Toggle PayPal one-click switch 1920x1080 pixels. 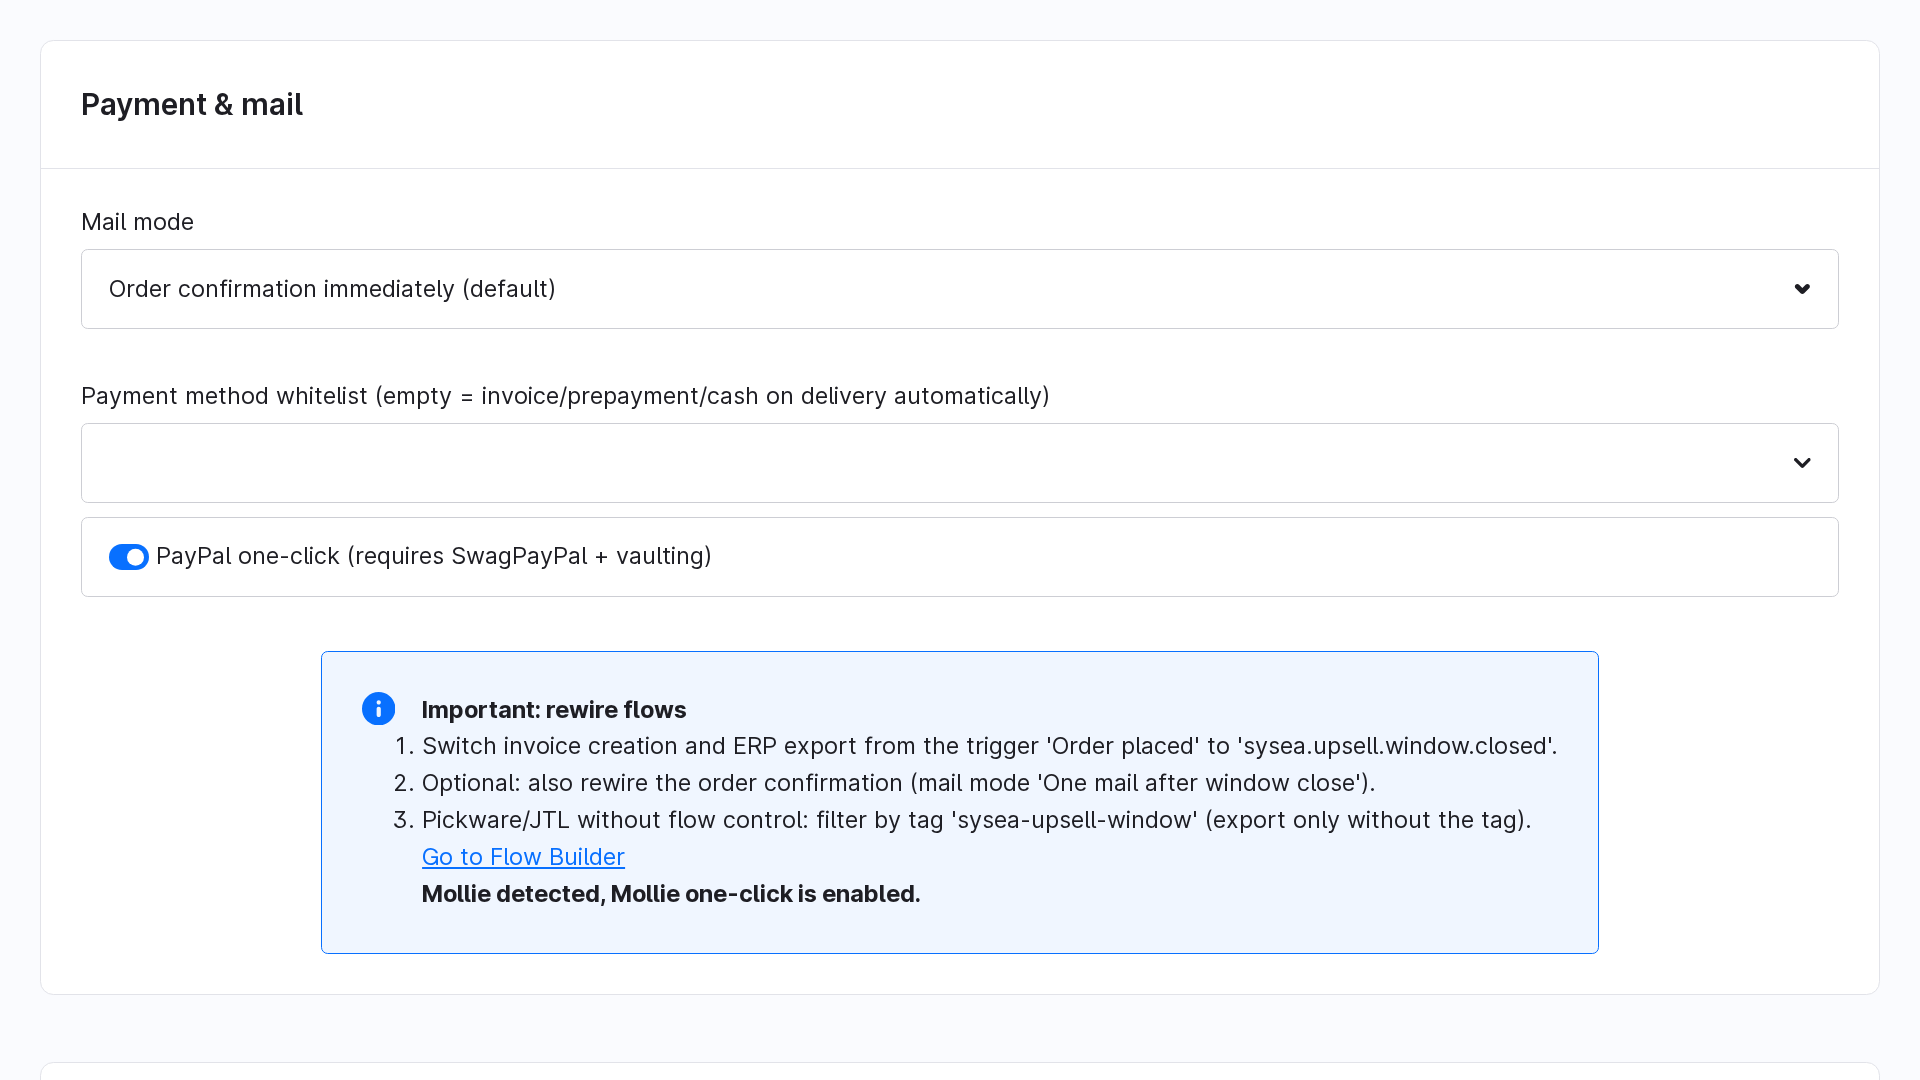129,557
